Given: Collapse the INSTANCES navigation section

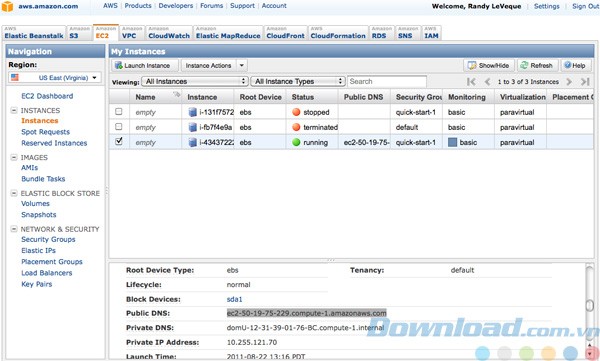Looking at the screenshot, I should 14,110.
